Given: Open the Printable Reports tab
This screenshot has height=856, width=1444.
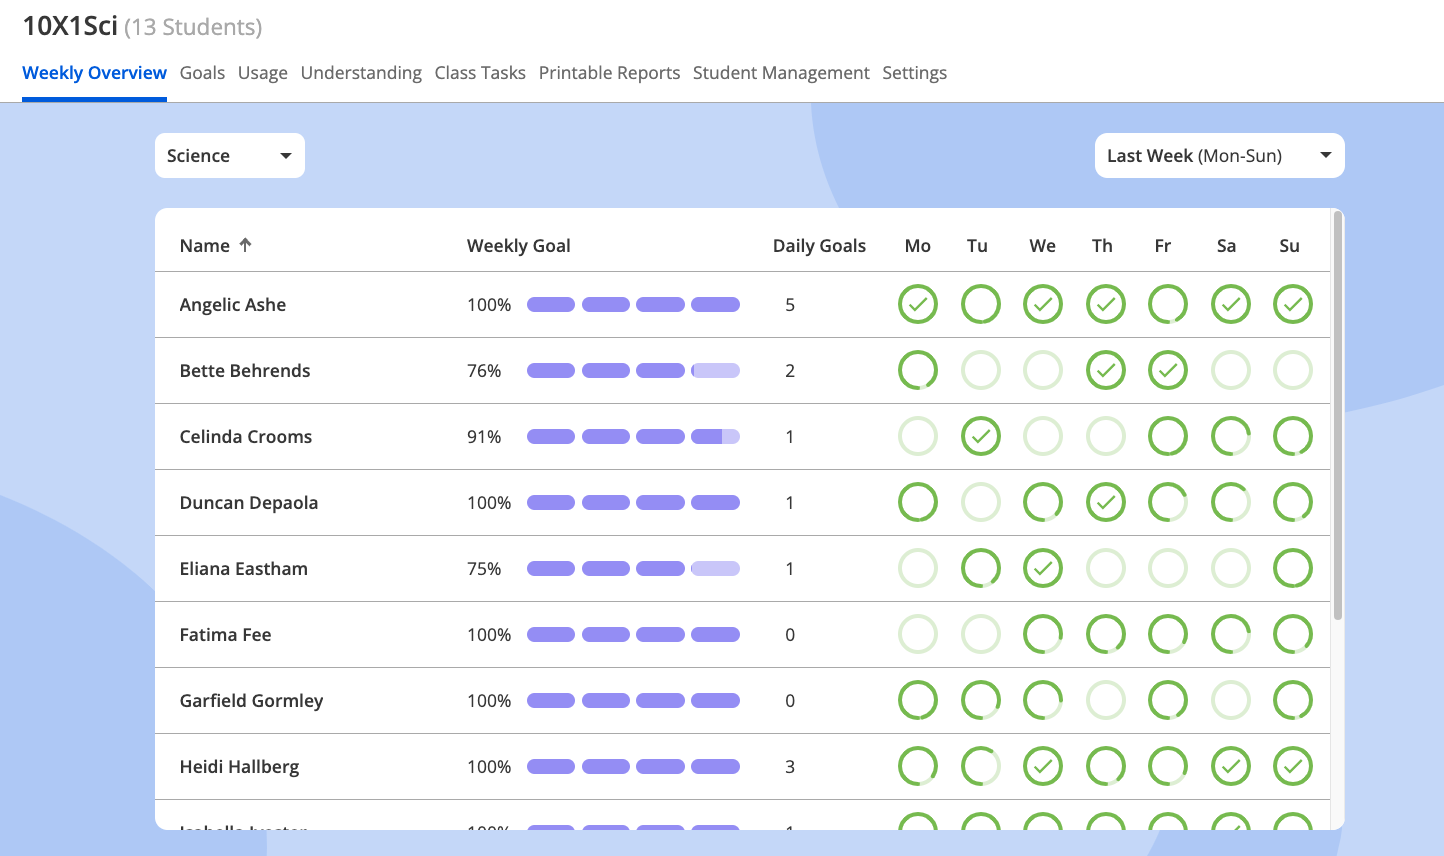Looking at the screenshot, I should coord(609,73).
